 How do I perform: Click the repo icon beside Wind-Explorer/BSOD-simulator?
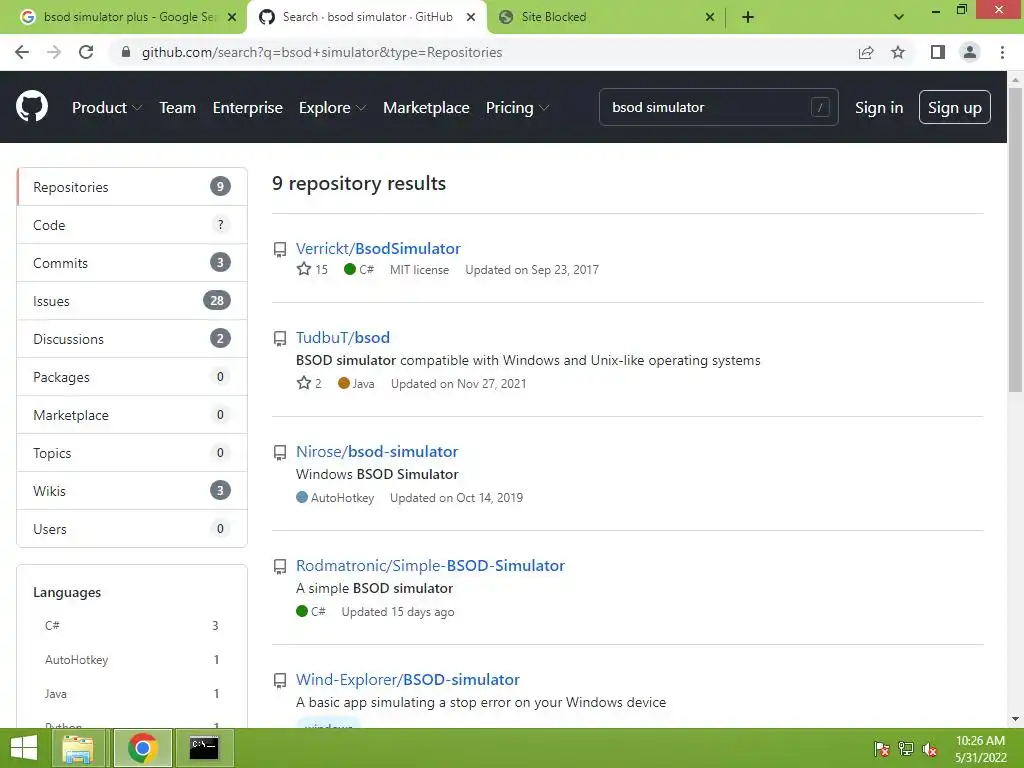click(x=280, y=680)
